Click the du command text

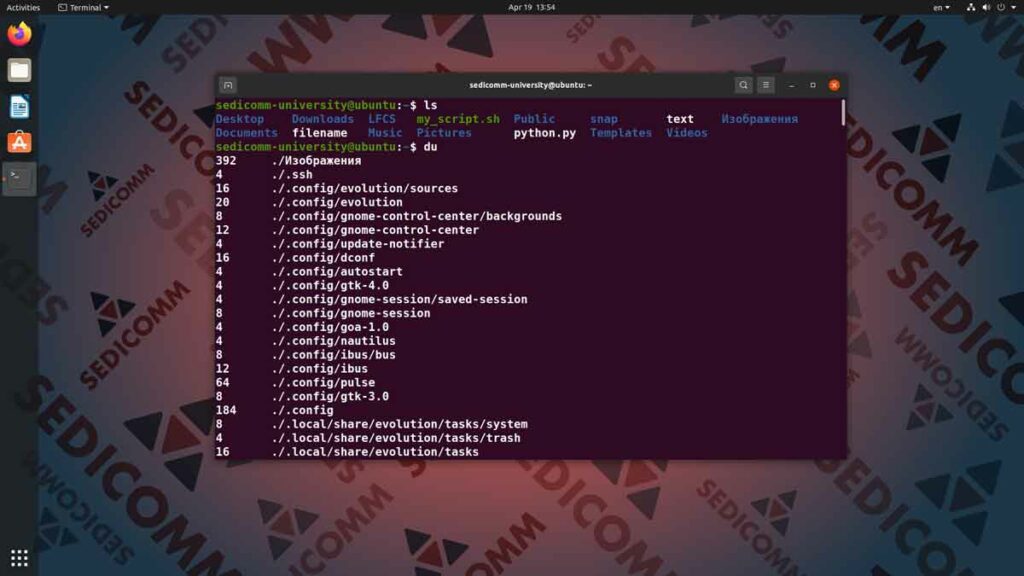click(x=430, y=147)
